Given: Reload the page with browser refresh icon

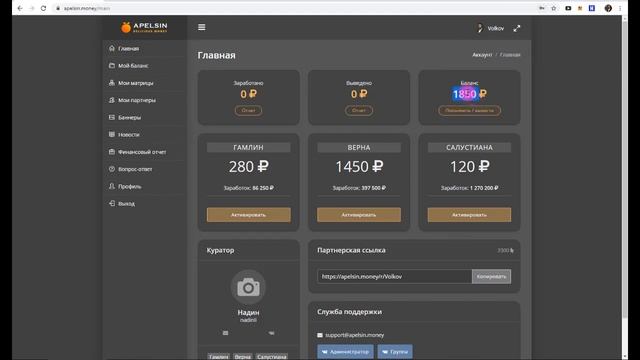Looking at the screenshot, I should [x=43, y=8].
